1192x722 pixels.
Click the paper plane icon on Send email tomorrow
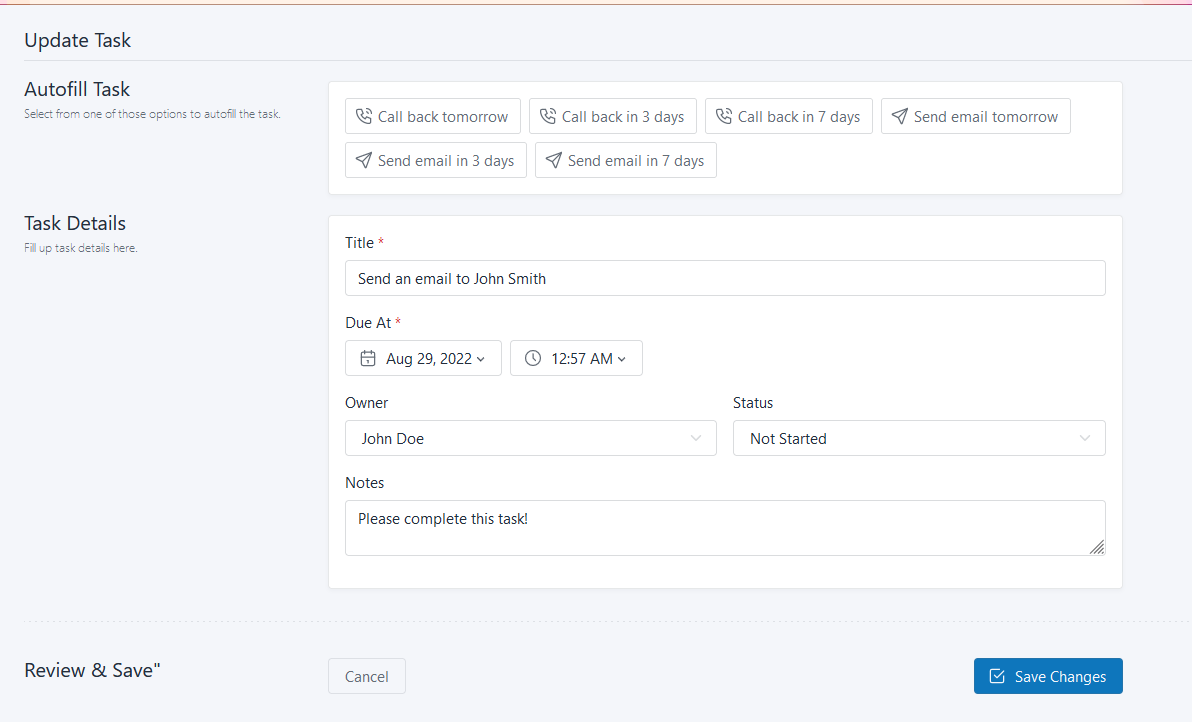898,116
